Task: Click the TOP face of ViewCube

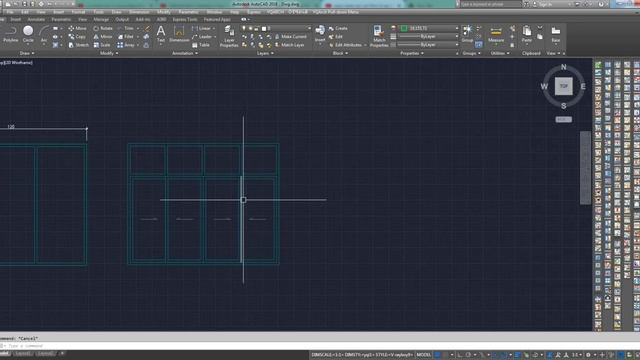Action: point(564,86)
